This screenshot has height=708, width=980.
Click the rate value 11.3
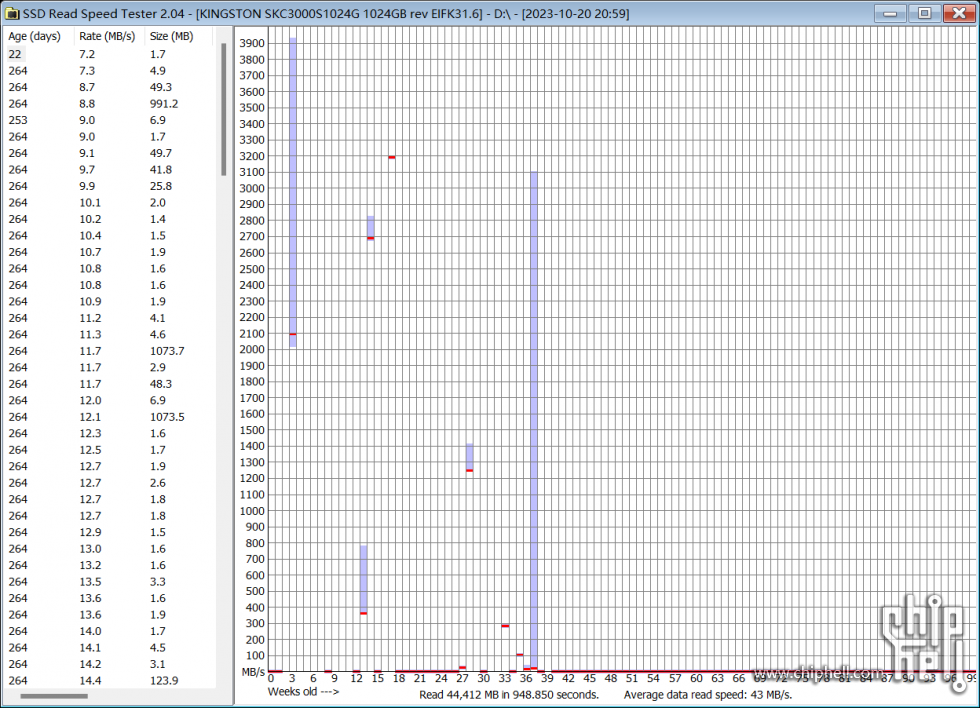point(90,334)
